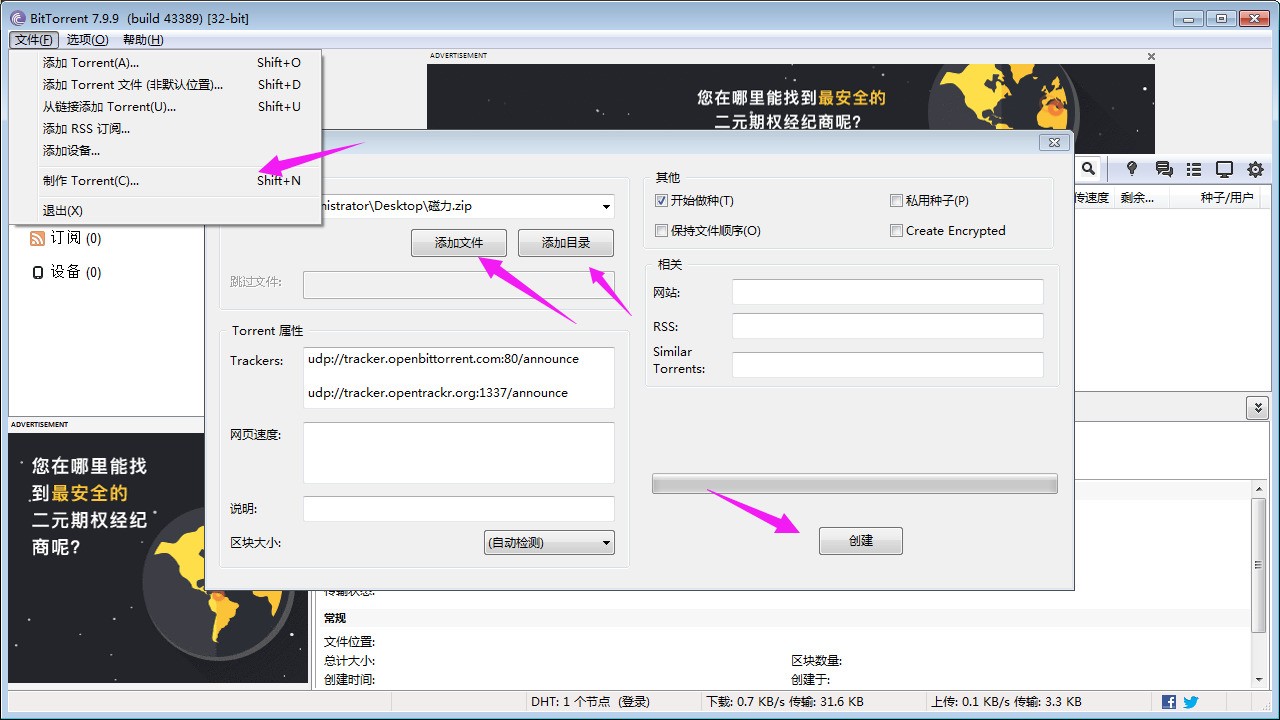
Task: Click the device phone icon in sidebar
Action: pyautogui.click(x=38, y=272)
